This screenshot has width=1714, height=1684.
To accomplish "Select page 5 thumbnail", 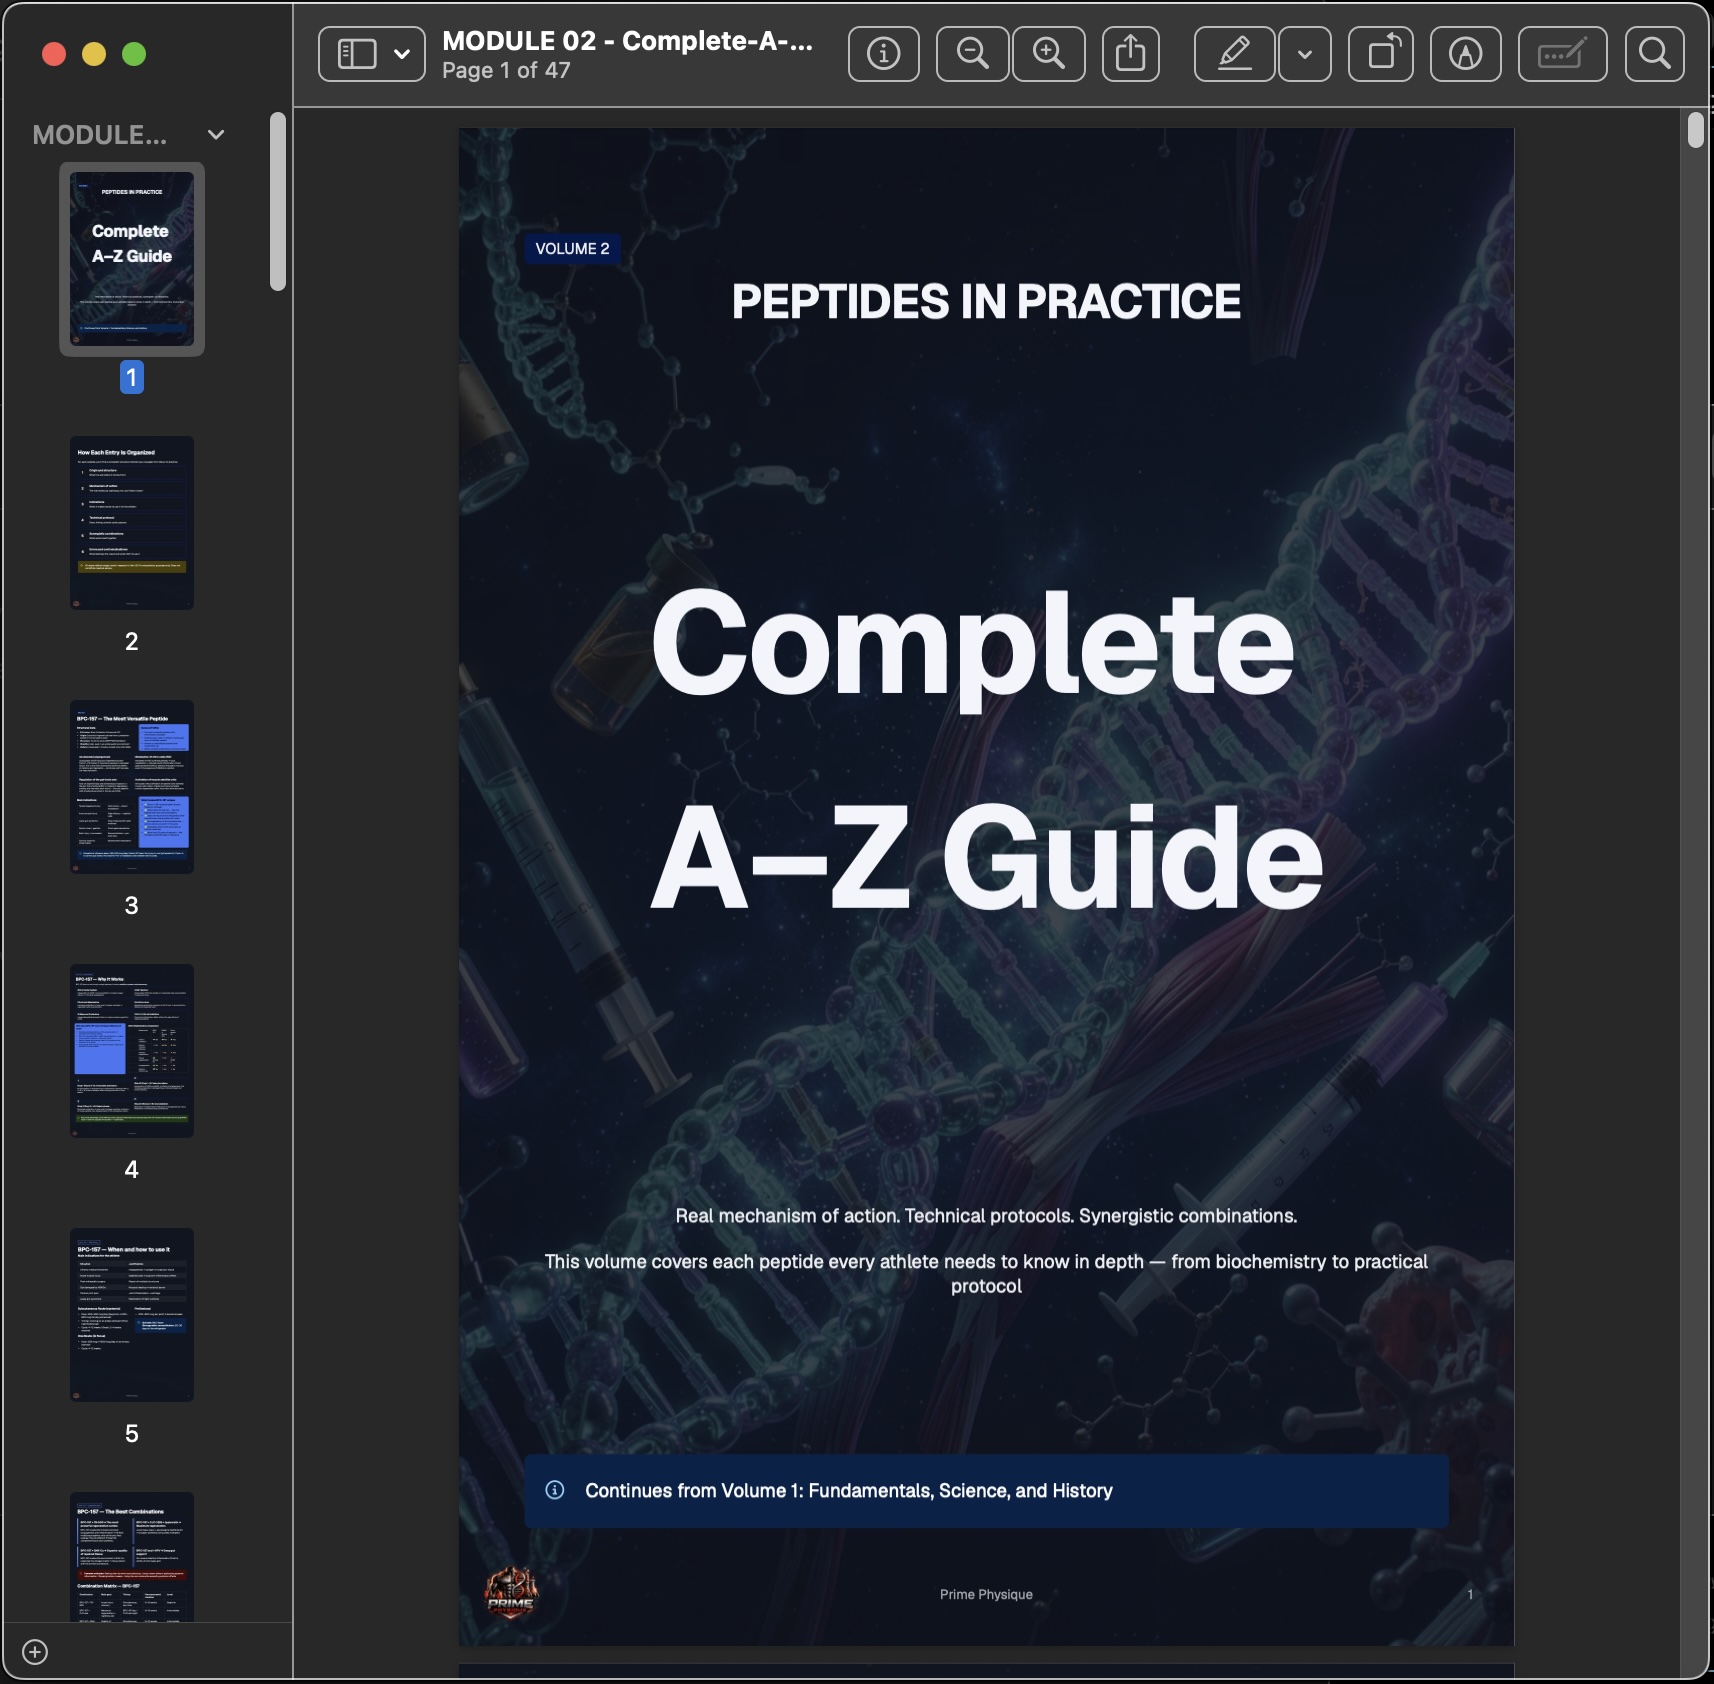I will point(132,1315).
